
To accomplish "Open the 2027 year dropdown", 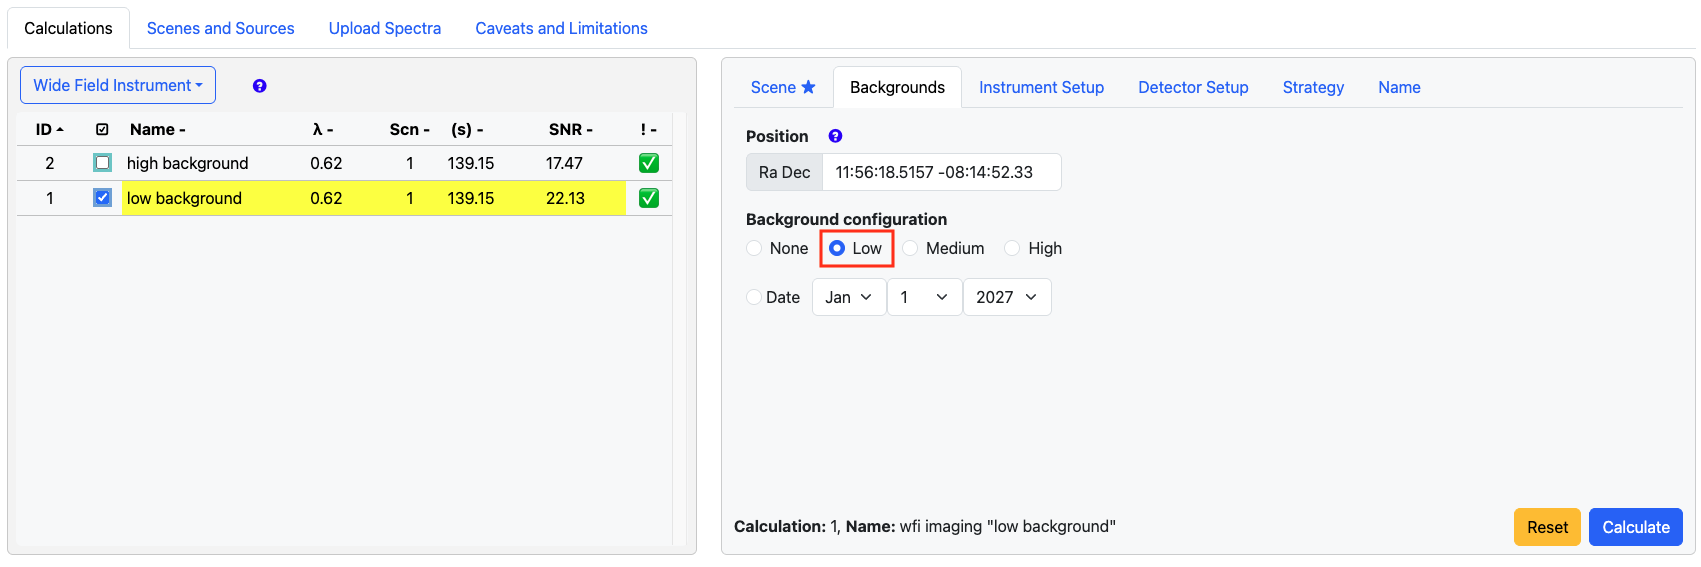I will pyautogui.click(x=1006, y=297).
